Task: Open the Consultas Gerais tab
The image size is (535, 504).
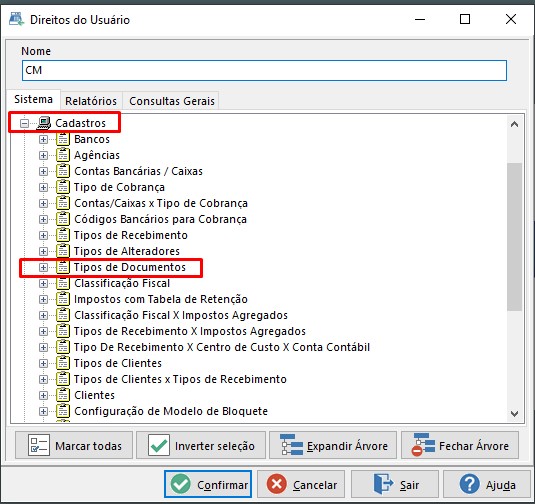Action: 172,101
